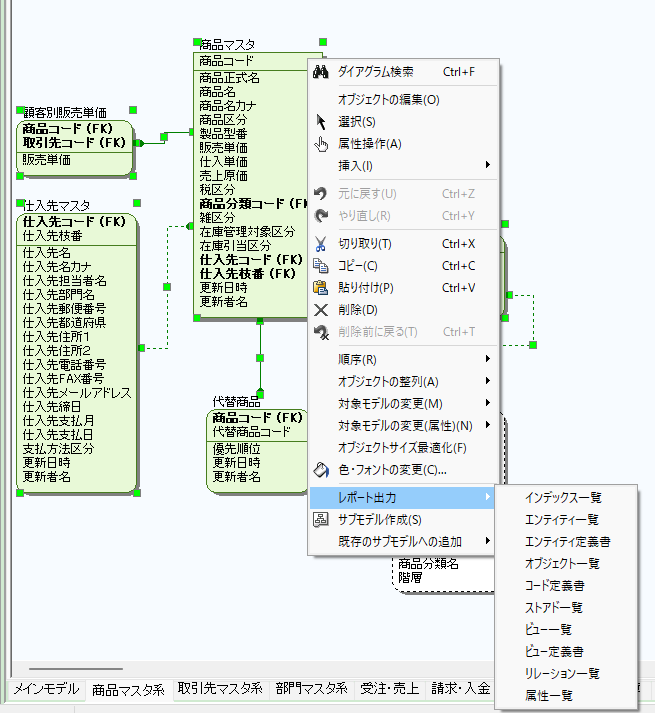Select ビュー一覧 report
Viewport: 655px width, 713px height.
point(566,629)
